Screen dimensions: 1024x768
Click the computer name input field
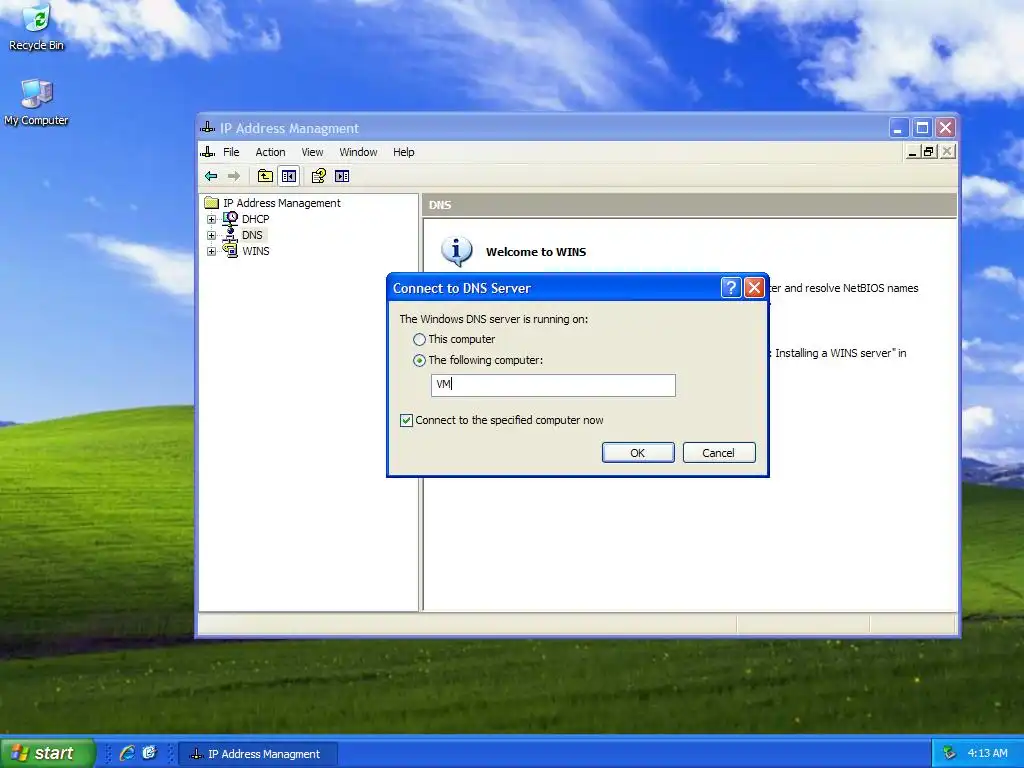coord(553,385)
